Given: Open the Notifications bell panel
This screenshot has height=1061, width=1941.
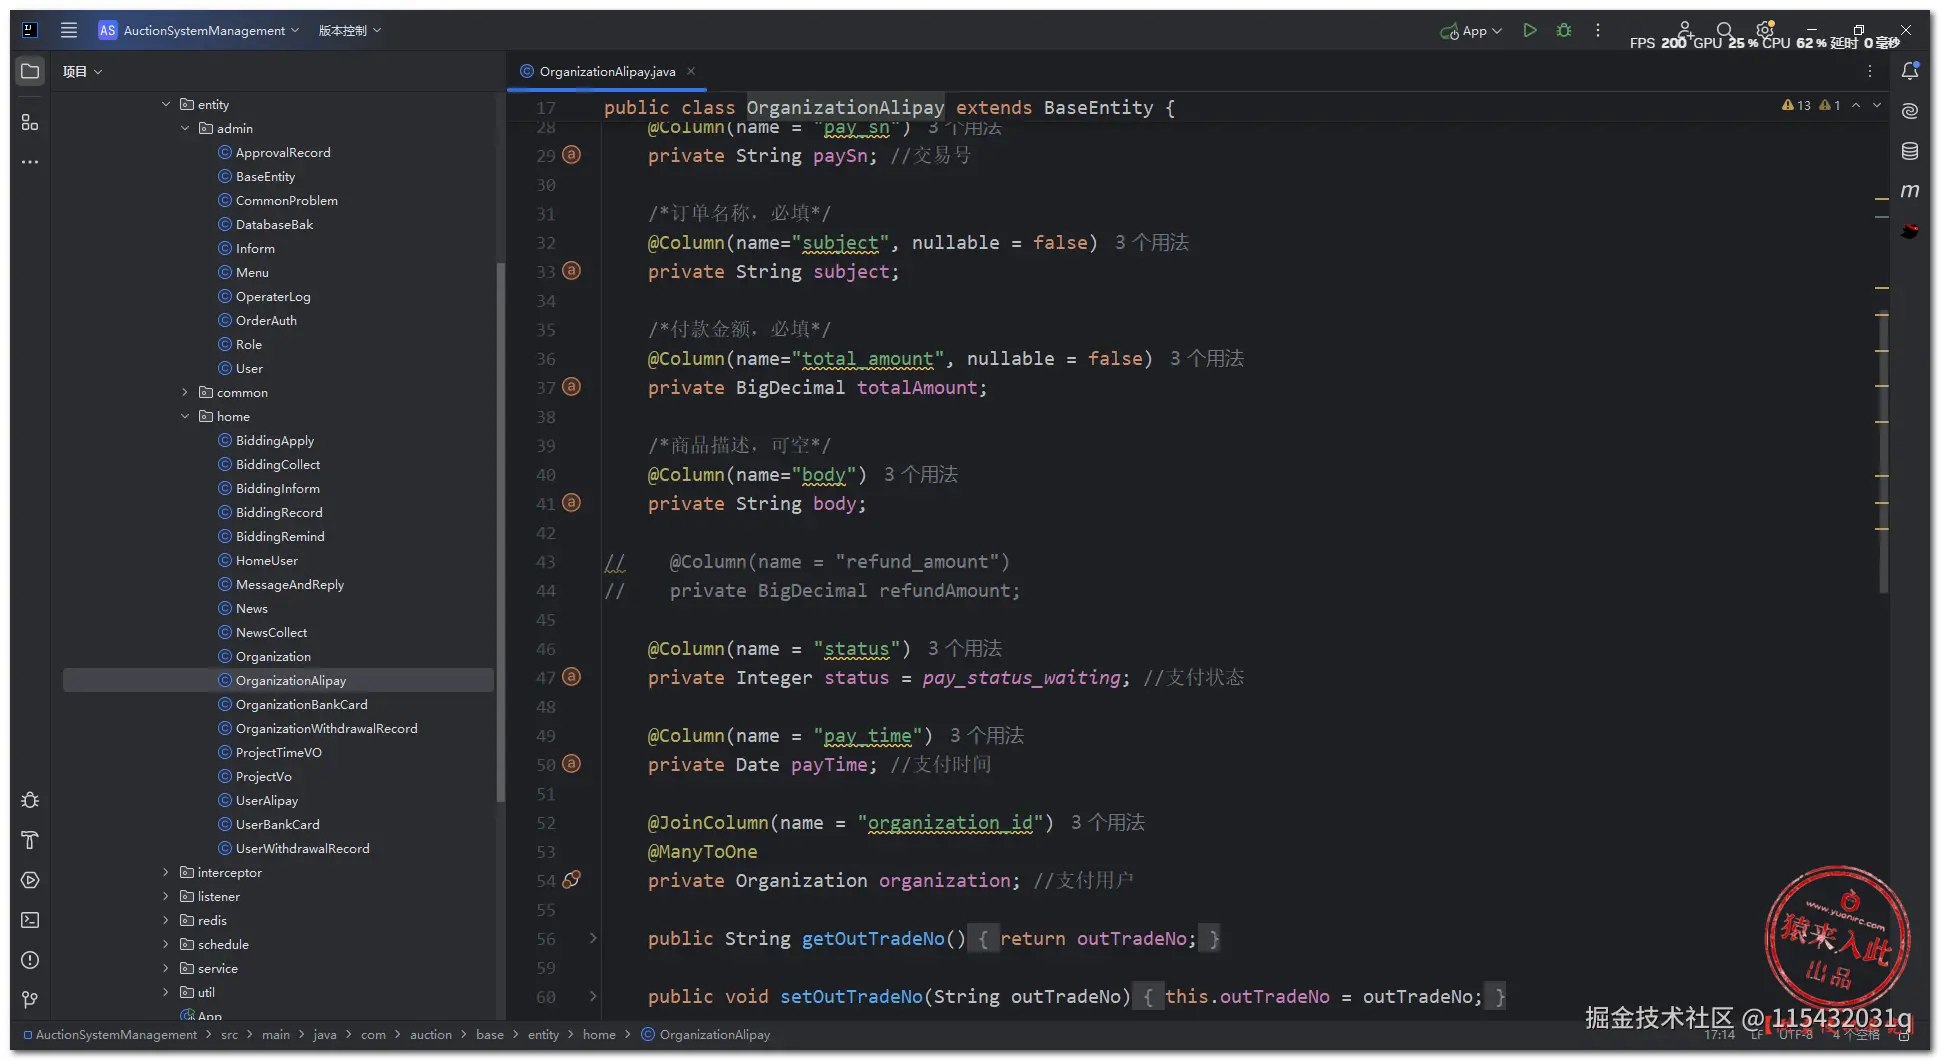Looking at the screenshot, I should coord(1910,71).
